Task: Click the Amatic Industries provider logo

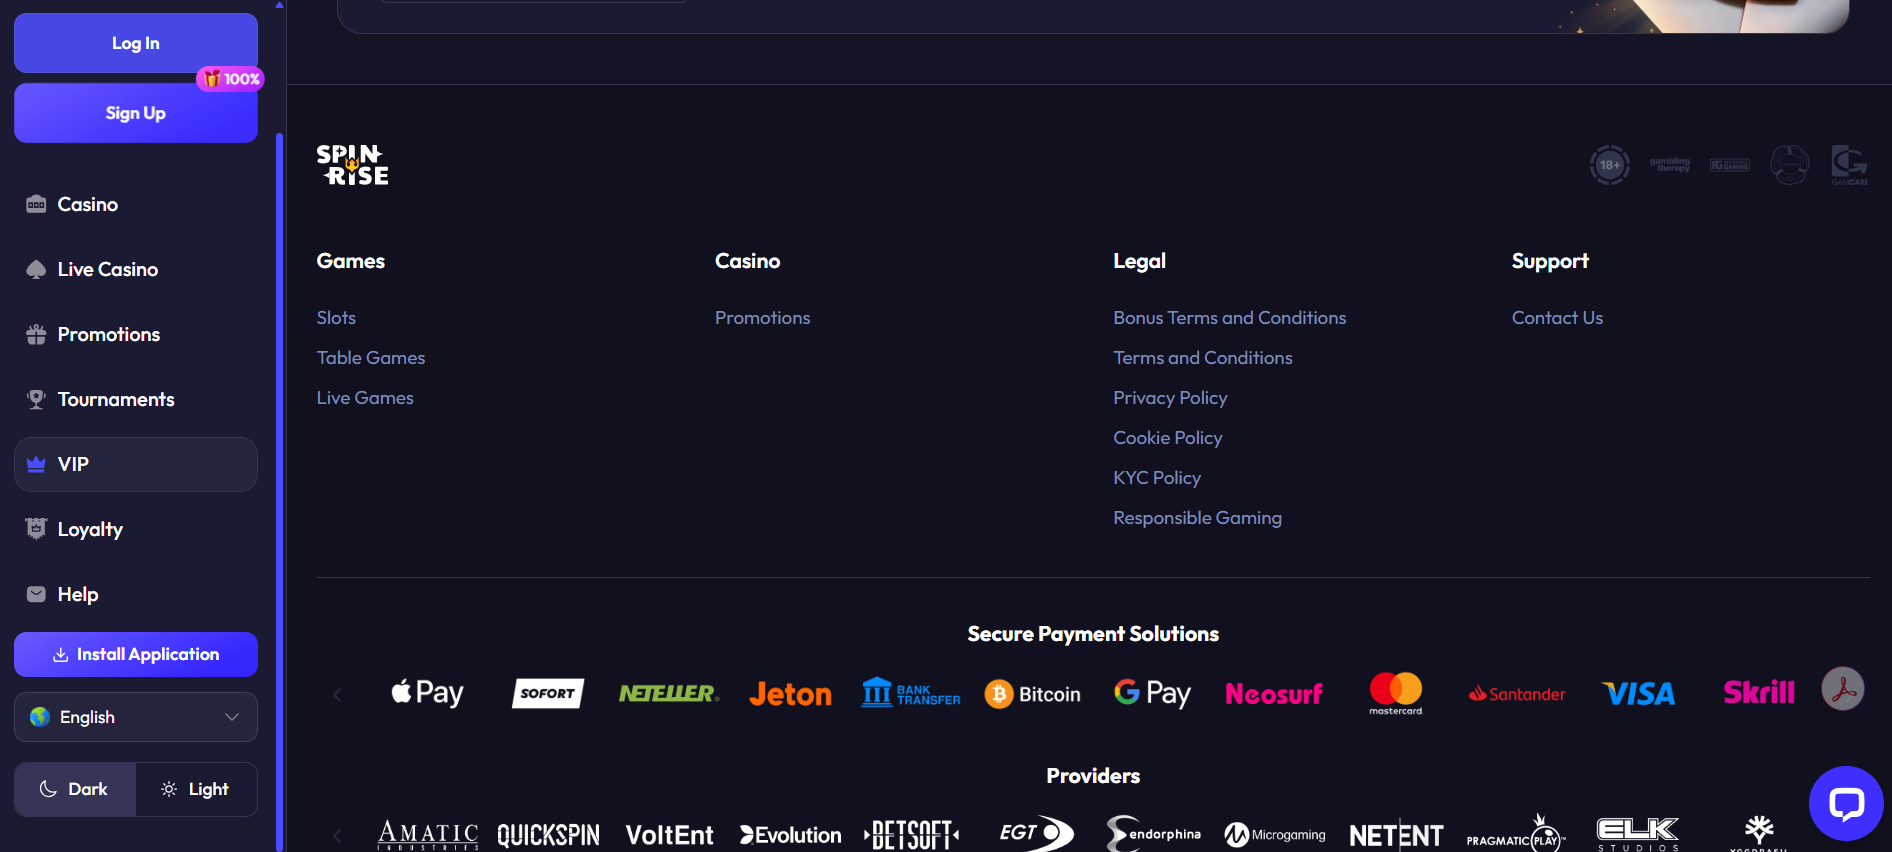Action: tap(427, 835)
